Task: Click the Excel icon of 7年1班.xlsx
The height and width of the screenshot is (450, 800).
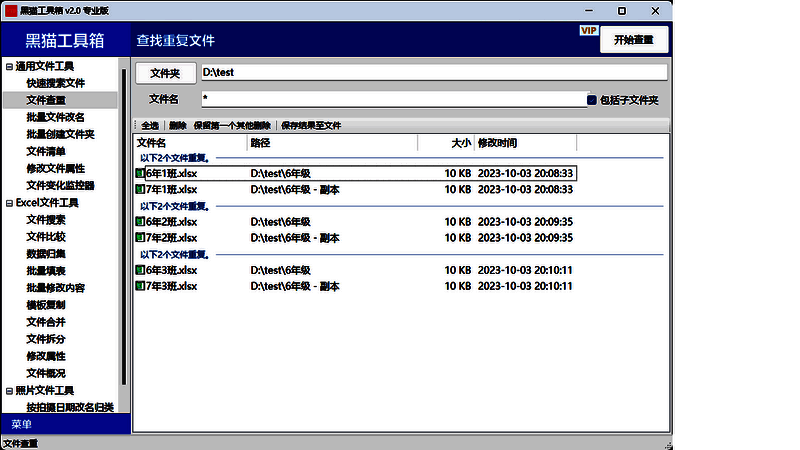Action: point(140,189)
